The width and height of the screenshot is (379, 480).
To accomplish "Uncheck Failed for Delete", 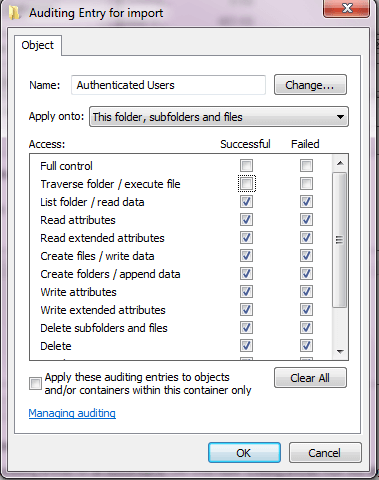I will coord(306,345).
